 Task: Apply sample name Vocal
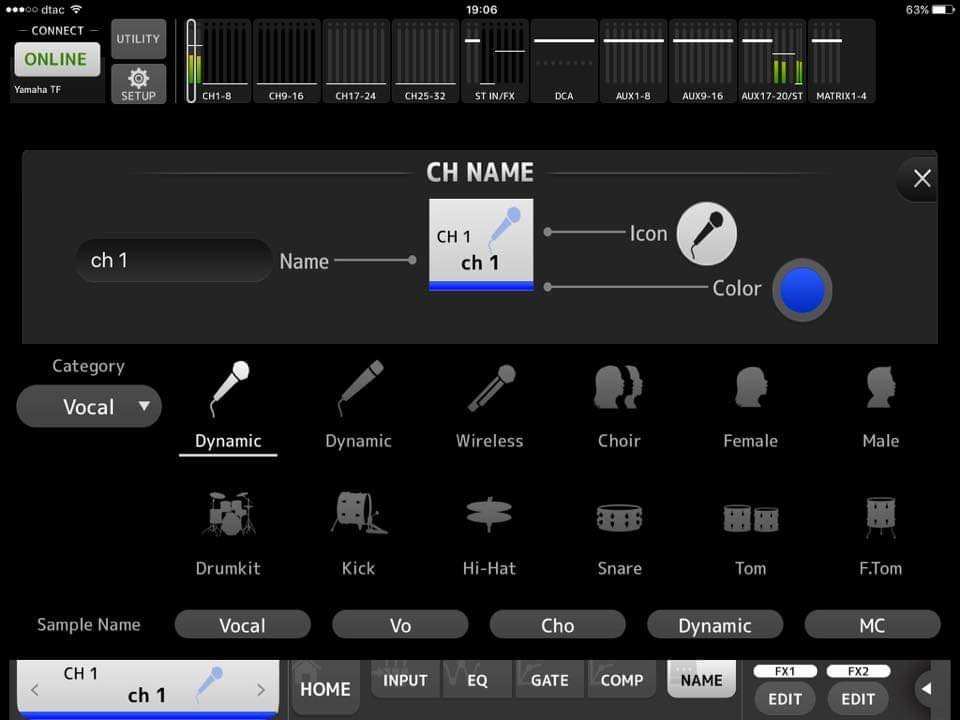[242, 625]
